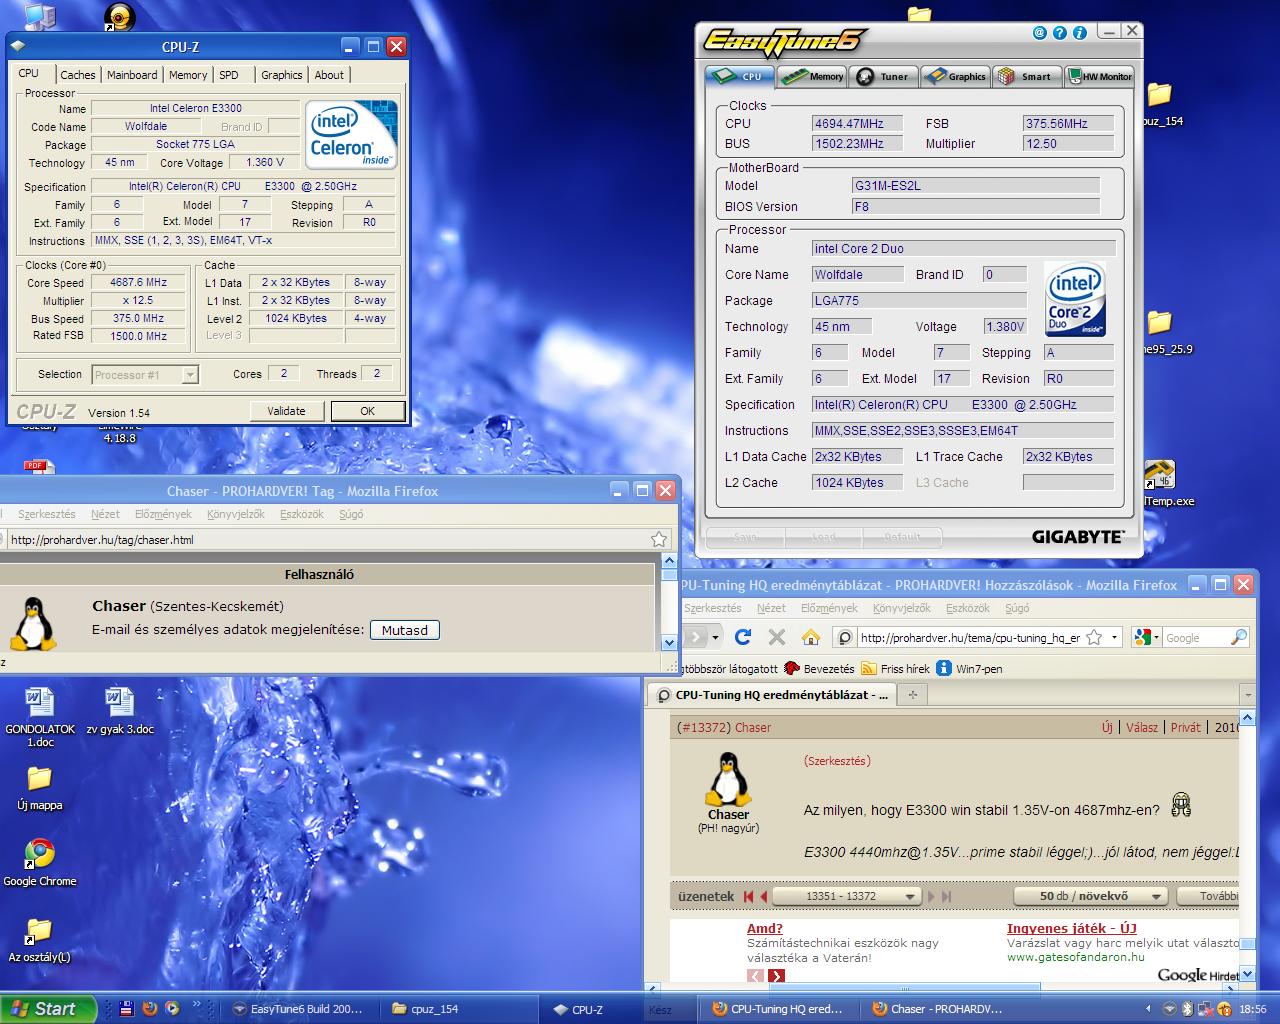1280x1024 pixels.
Task: Bookmark page with star in CPU-Tuning address bar
Action: (1094, 637)
